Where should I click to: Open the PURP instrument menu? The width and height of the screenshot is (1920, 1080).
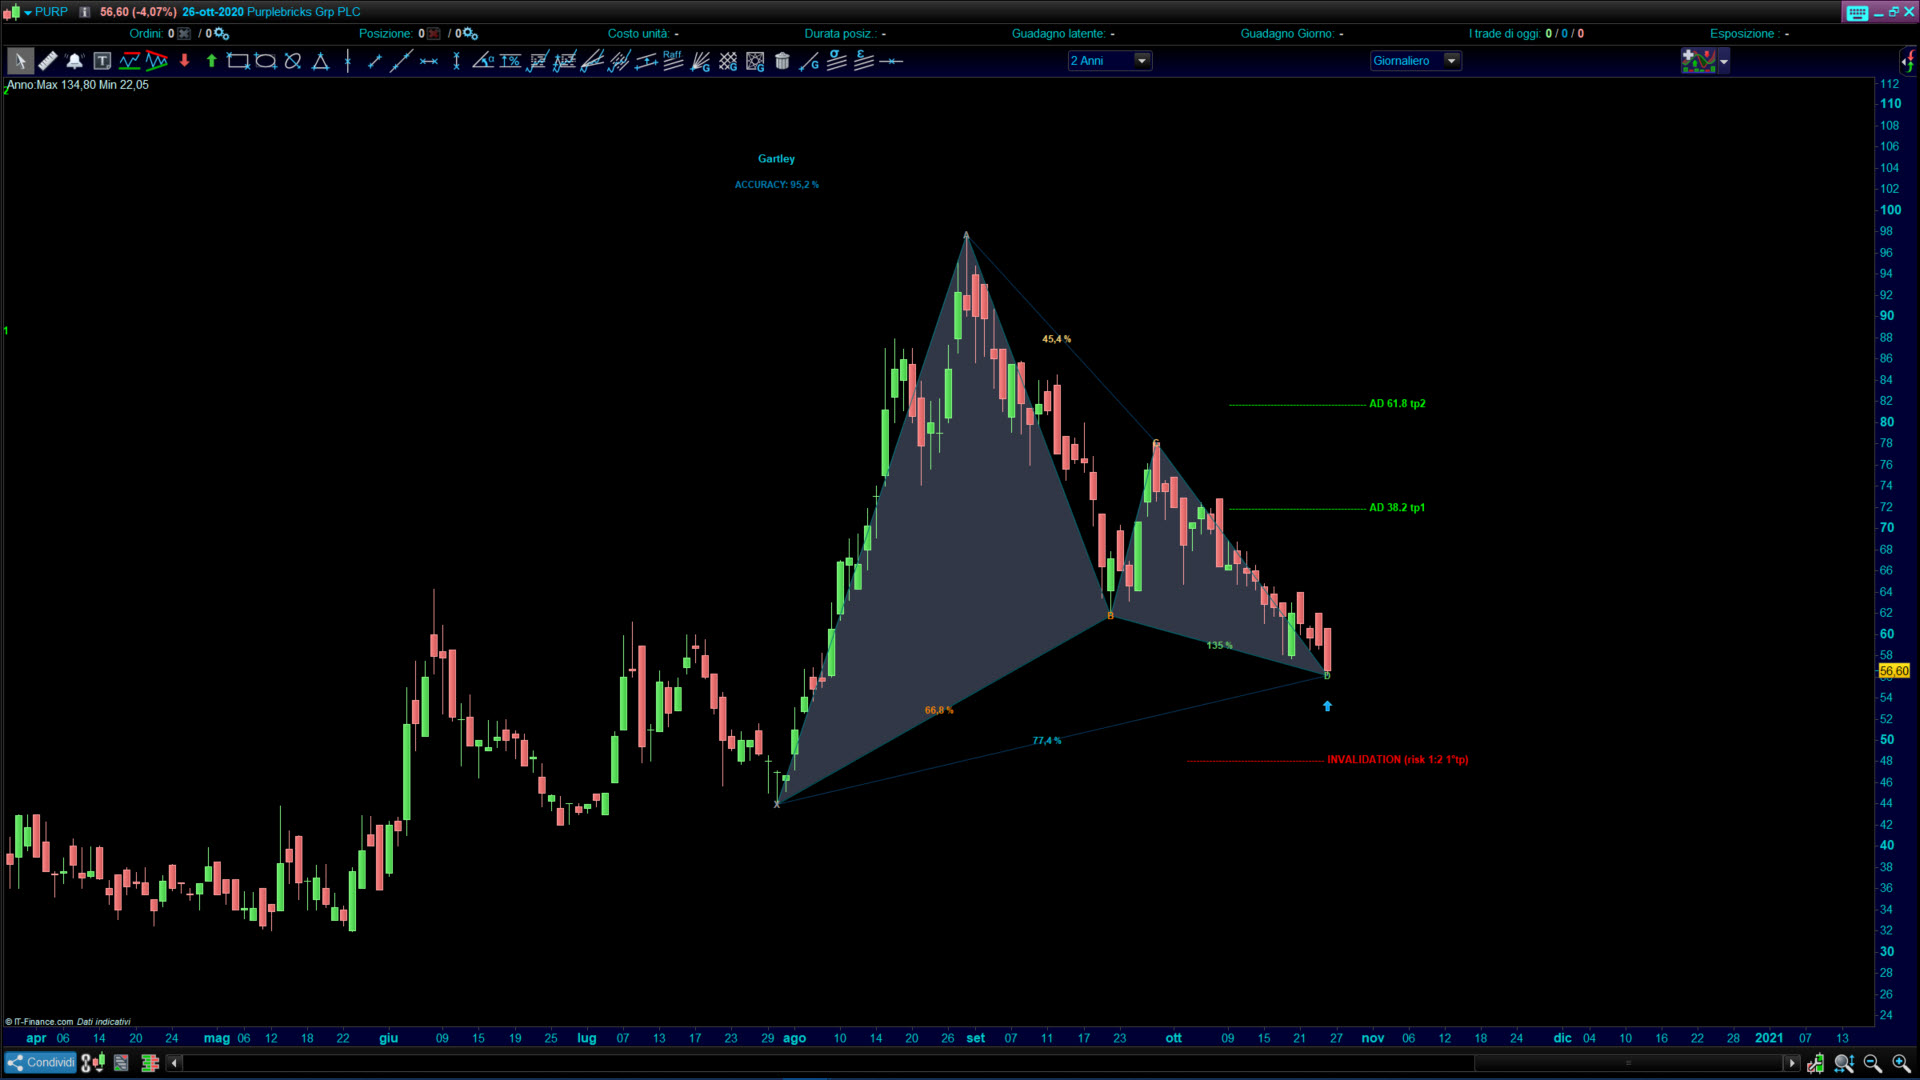click(50, 12)
